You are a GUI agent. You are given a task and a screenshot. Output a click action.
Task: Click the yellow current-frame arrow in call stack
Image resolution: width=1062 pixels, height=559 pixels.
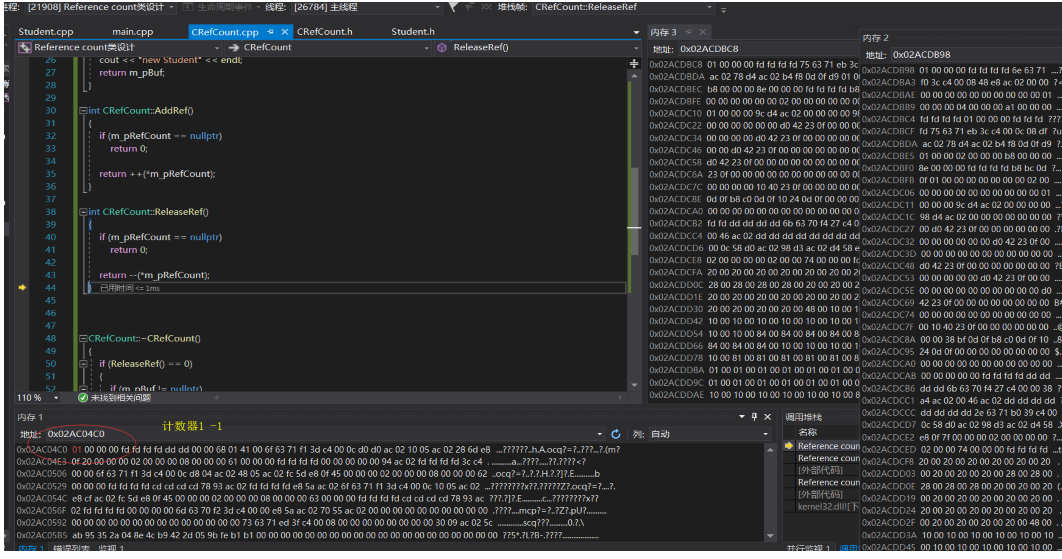788,446
